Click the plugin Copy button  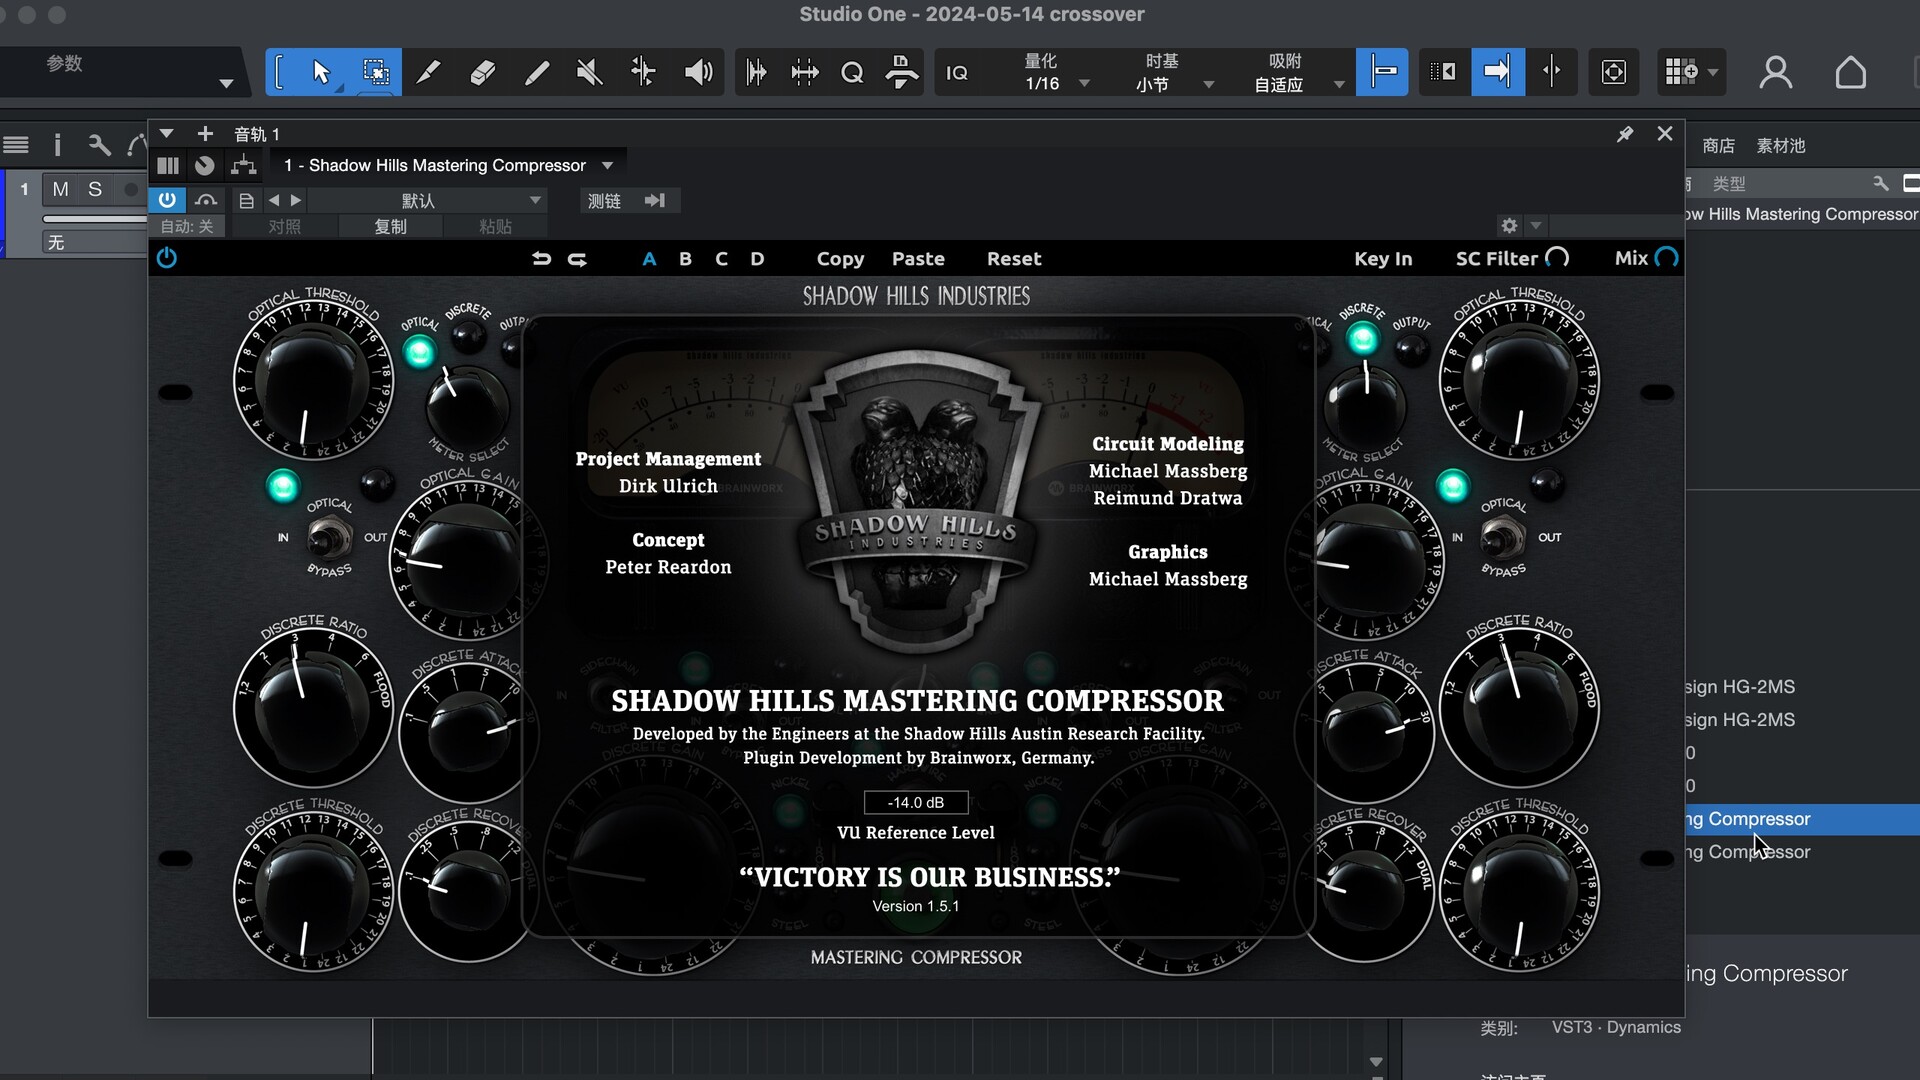[840, 259]
